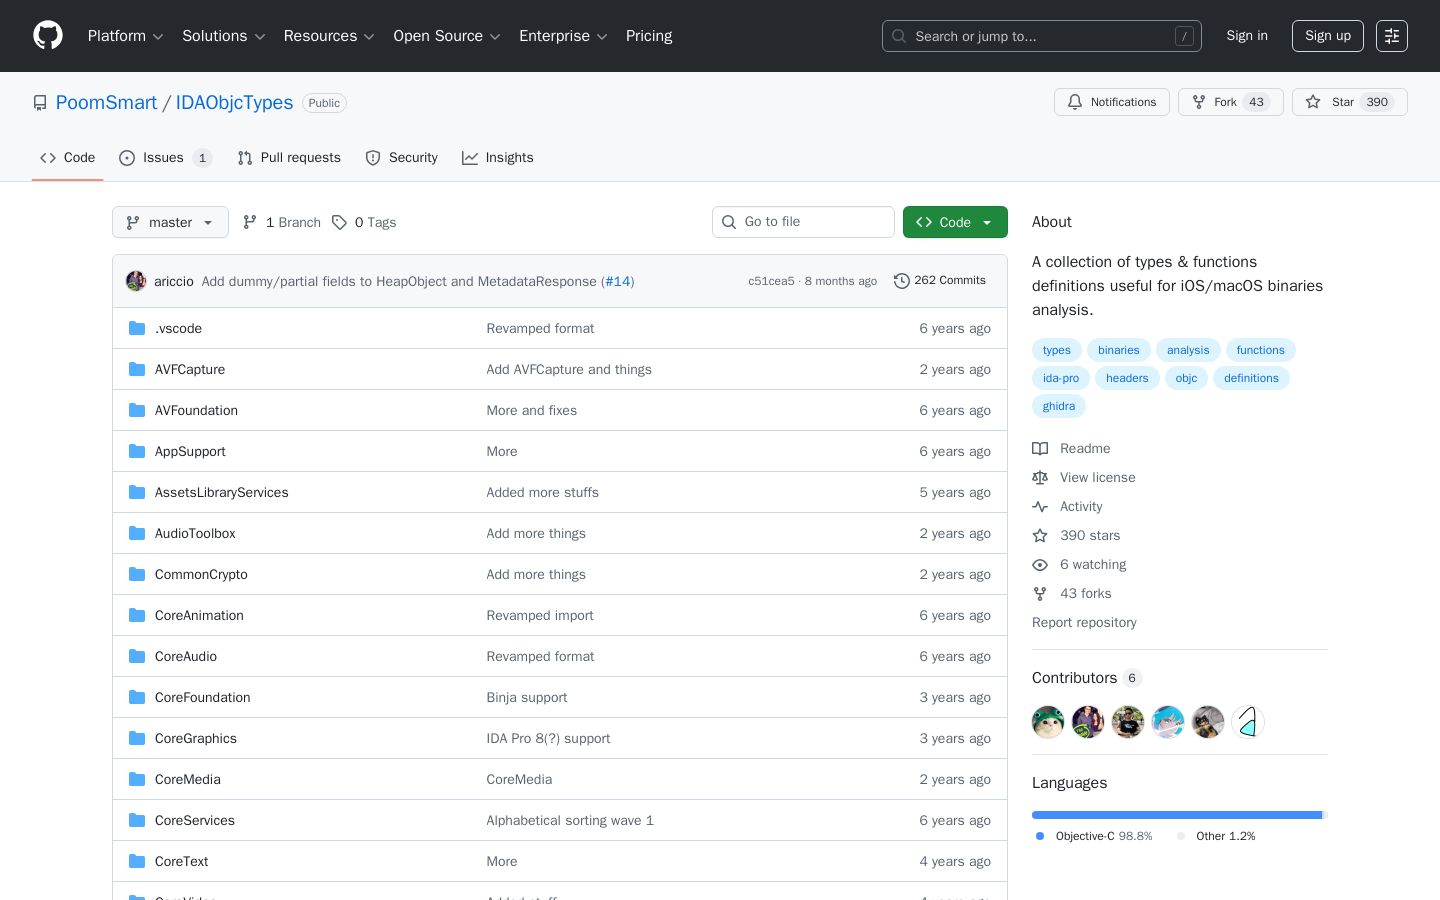Click the CoreText folder icon

tap(137, 861)
